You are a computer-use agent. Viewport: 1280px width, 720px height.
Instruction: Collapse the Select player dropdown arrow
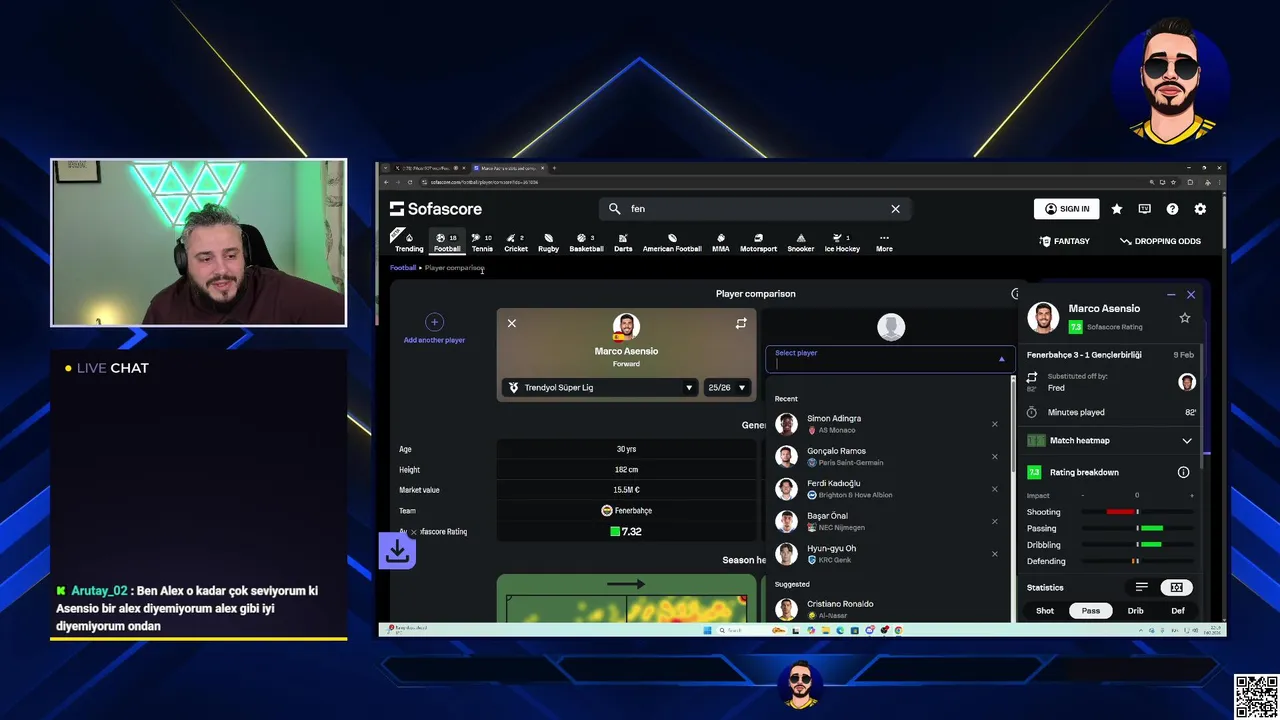click(x=1001, y=358)
